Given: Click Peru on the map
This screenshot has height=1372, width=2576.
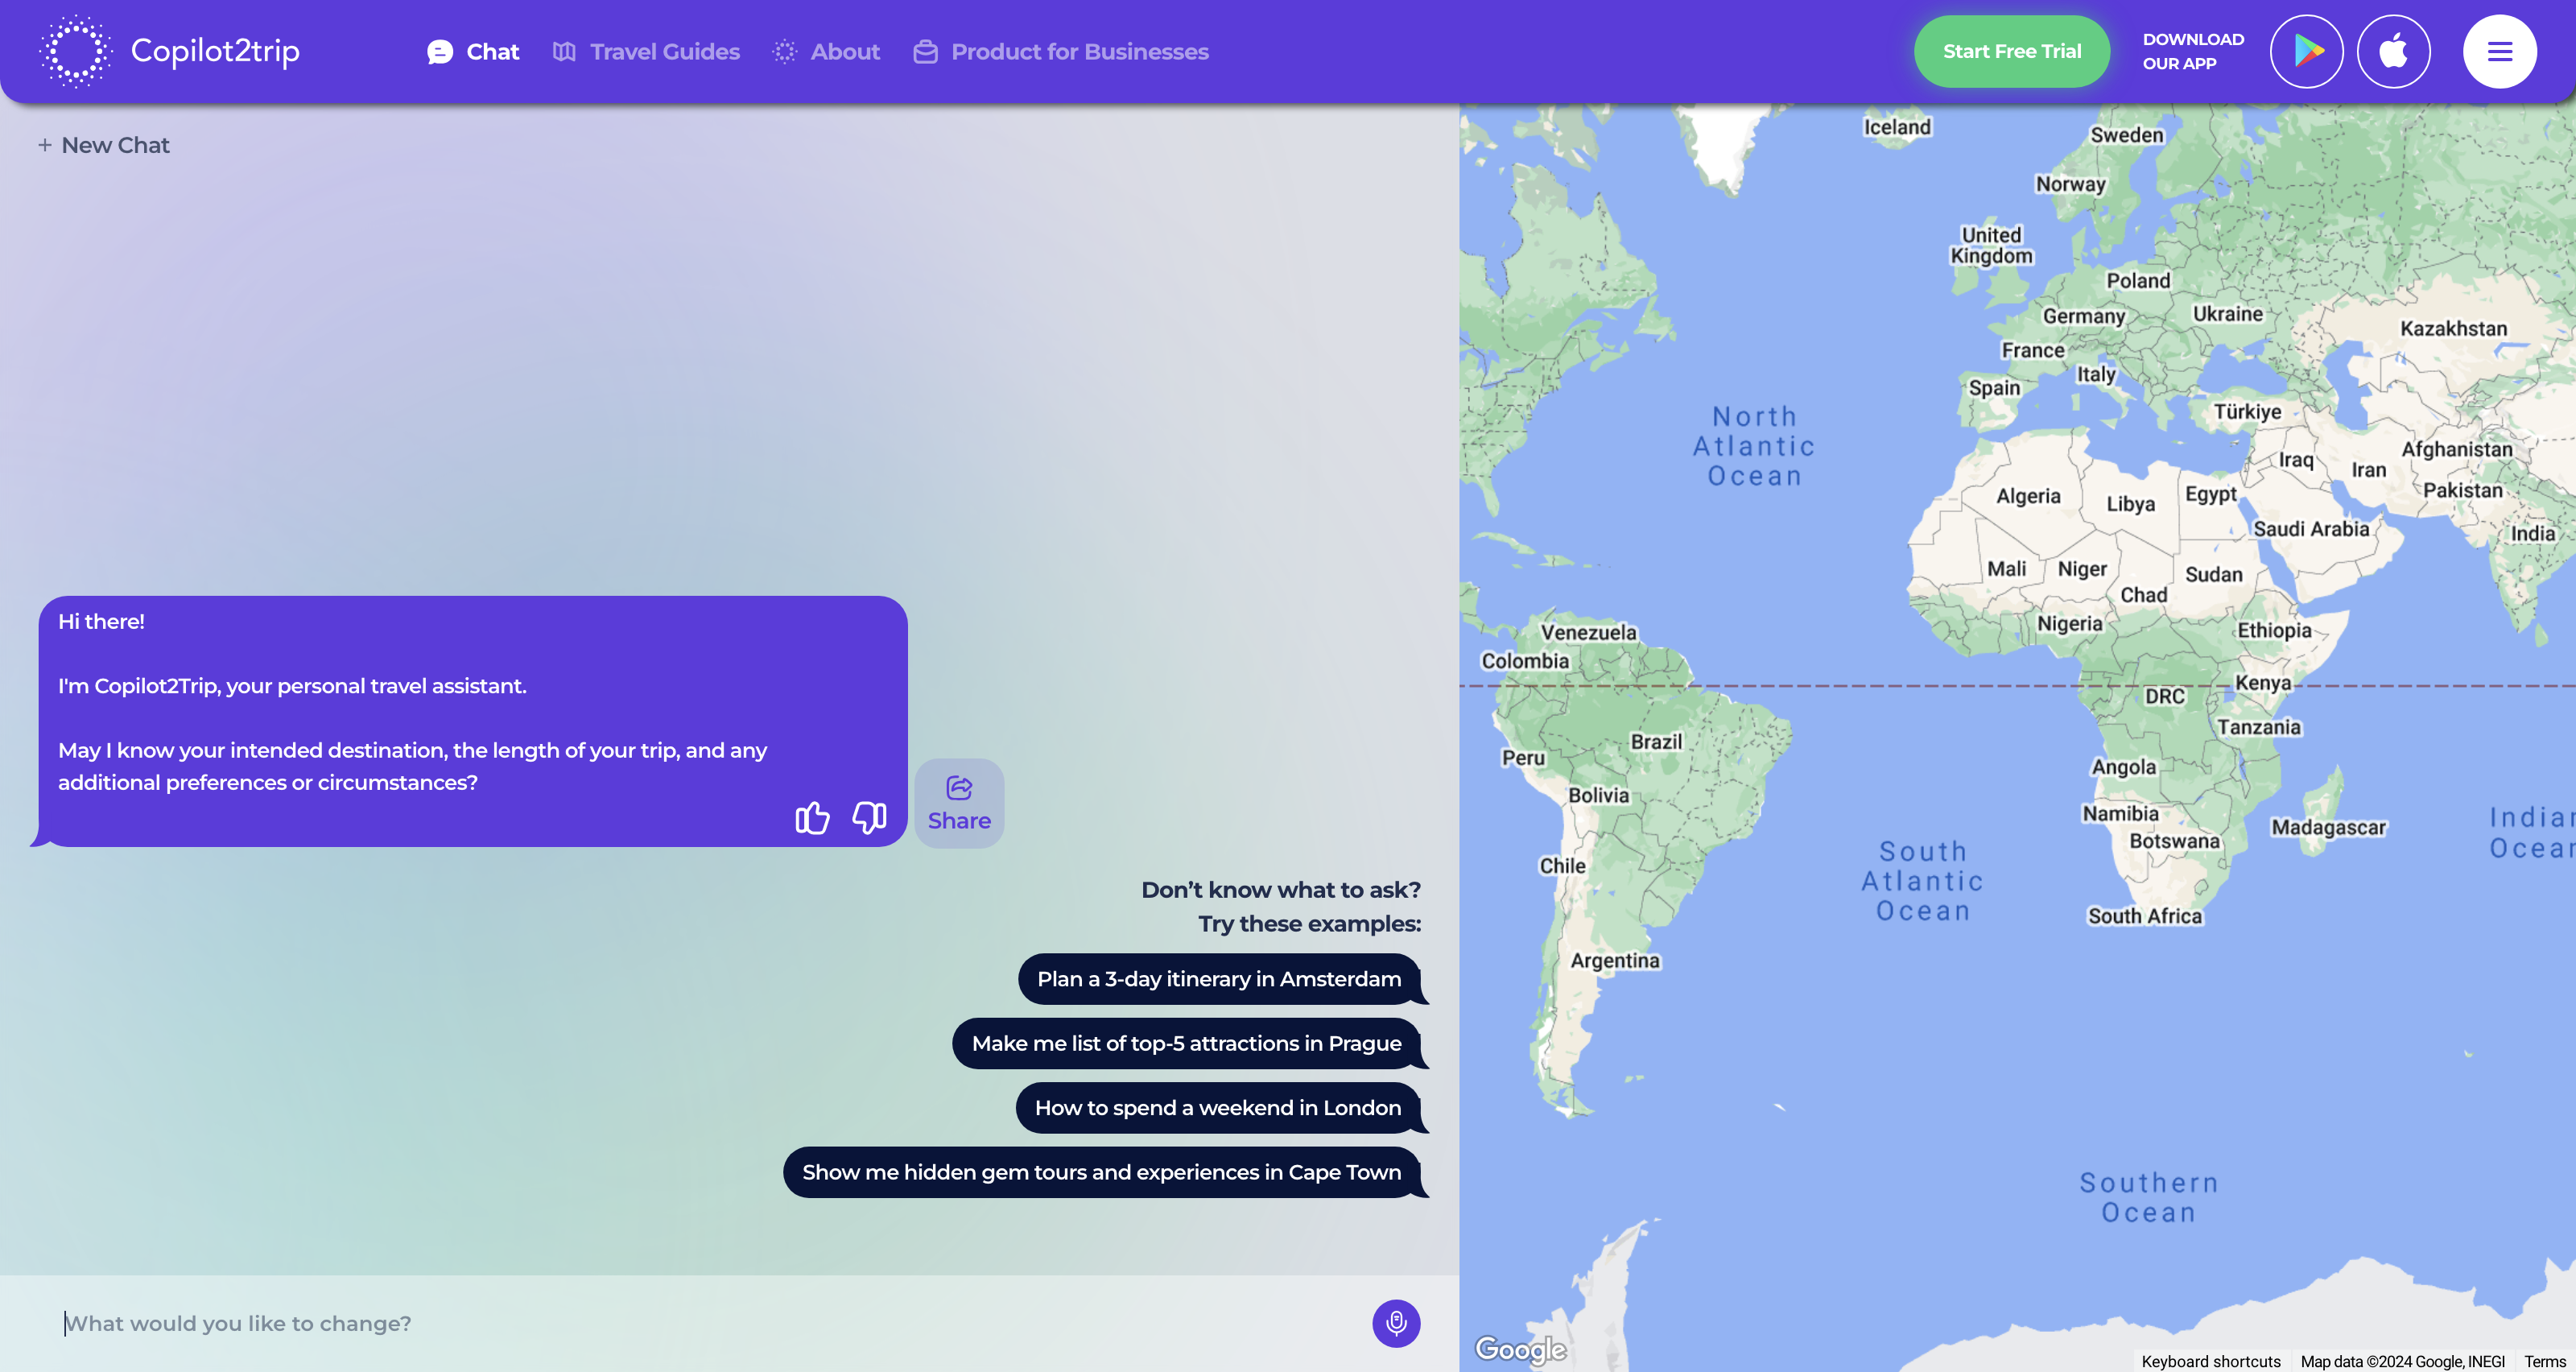Looking at the screenshot, I should pyautogui.click(x=1523, y=758).
